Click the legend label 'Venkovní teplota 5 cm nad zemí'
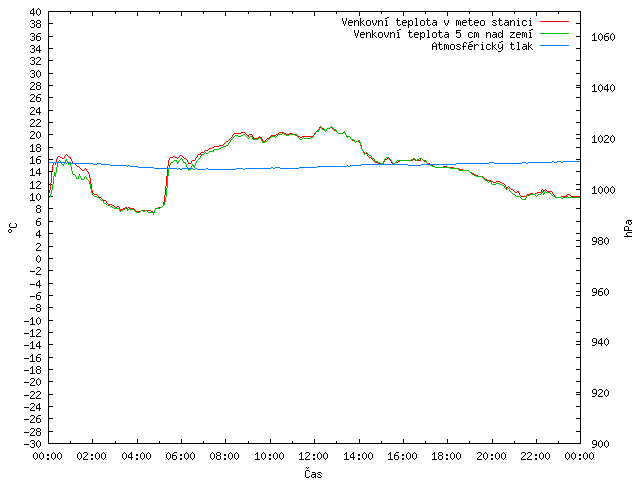640x480 pixels. 443,34
